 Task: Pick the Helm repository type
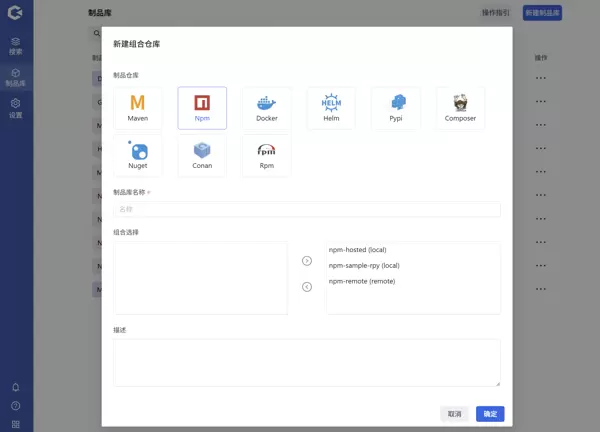331,107
